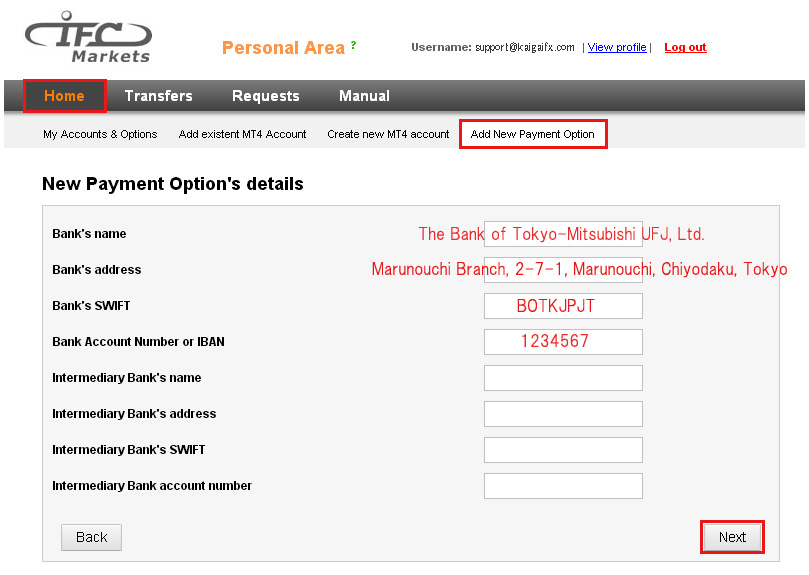
Task: Click the Intermediary Bank's SWIFT label
Action: 128,450
